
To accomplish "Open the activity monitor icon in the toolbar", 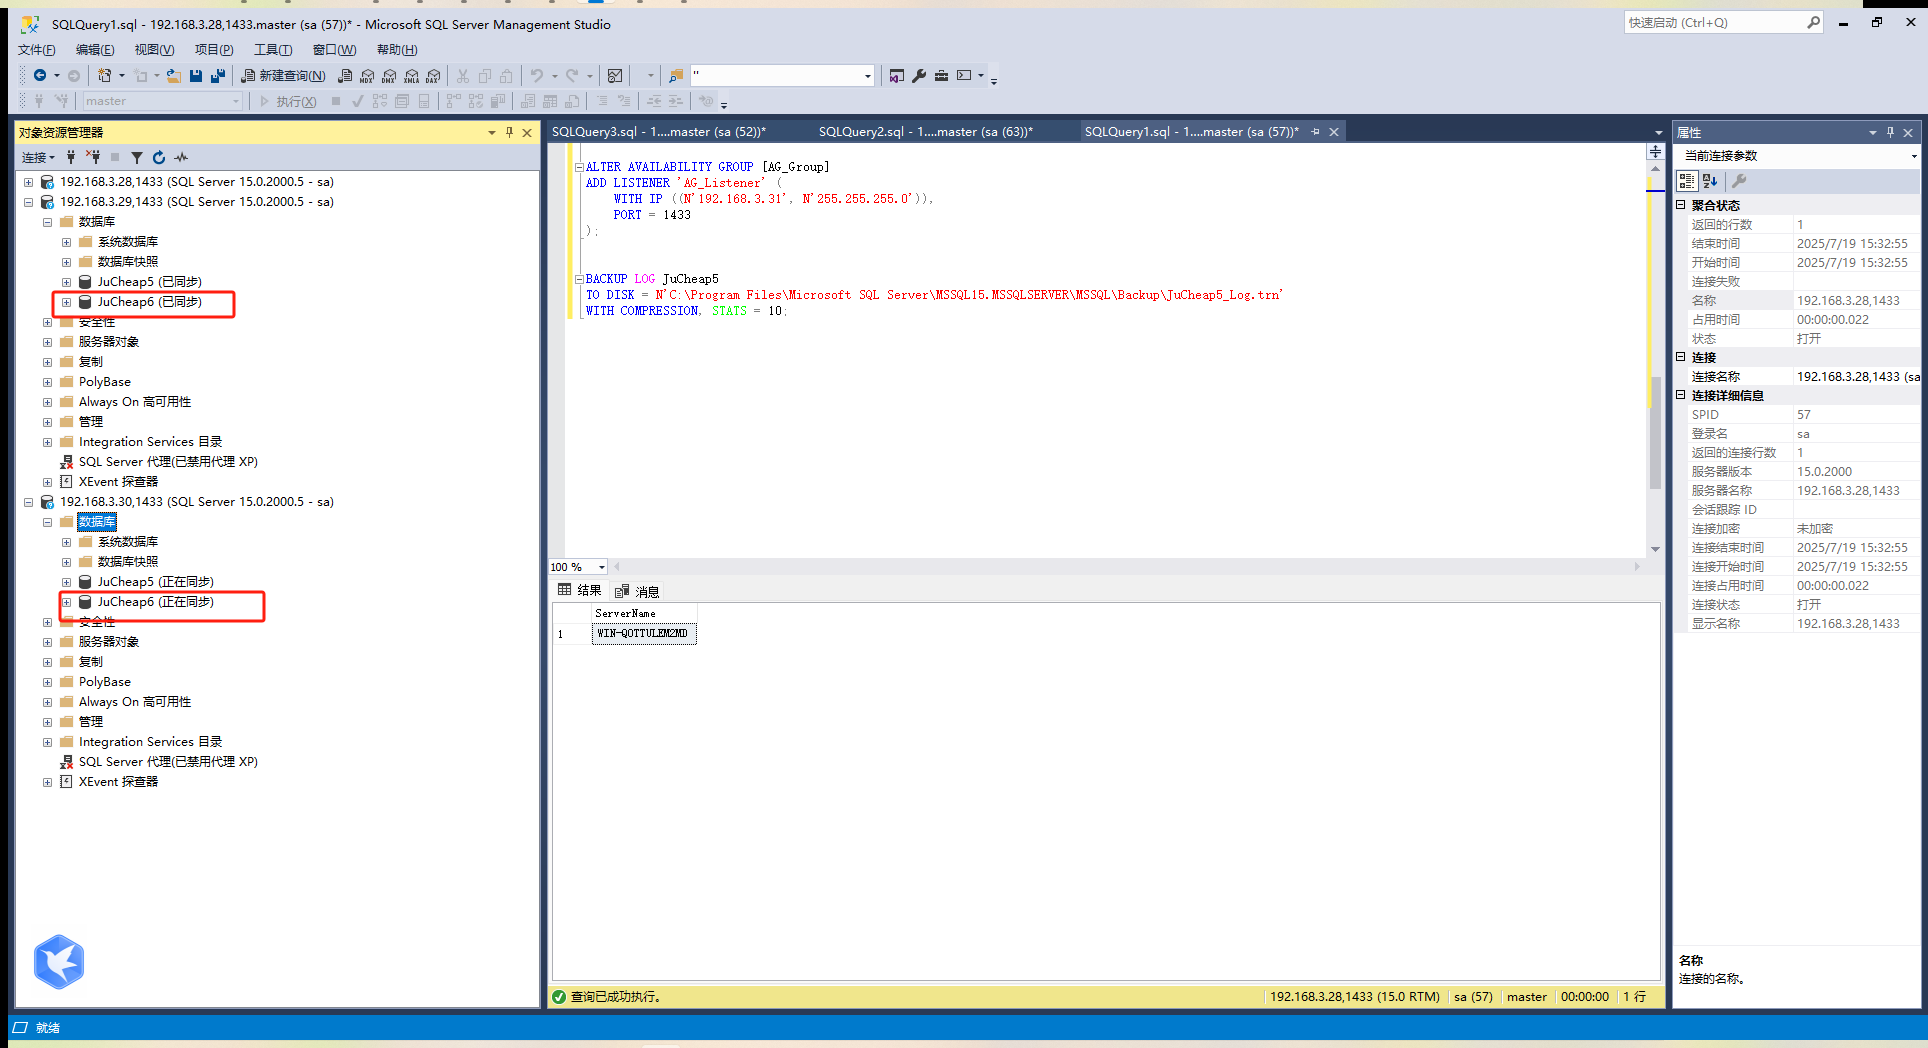I will pyautogui.click(x=615, y=75).
